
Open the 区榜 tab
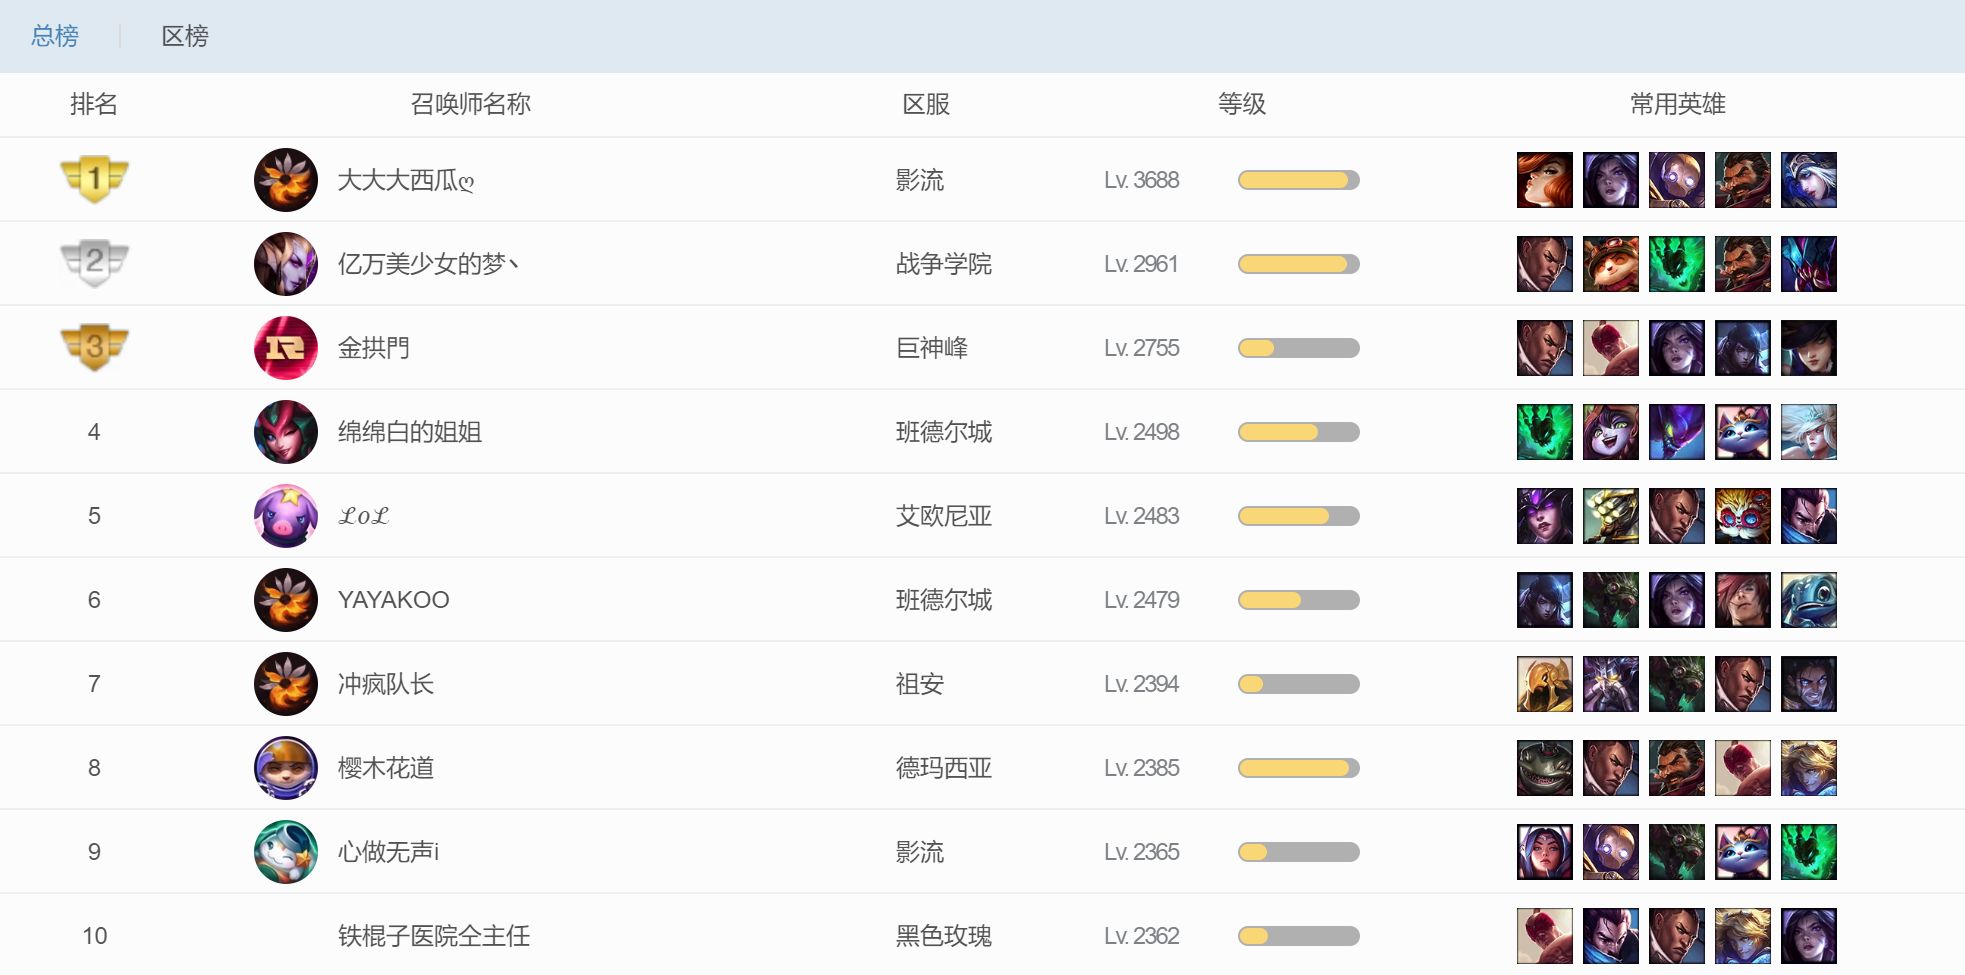[185, 36]
